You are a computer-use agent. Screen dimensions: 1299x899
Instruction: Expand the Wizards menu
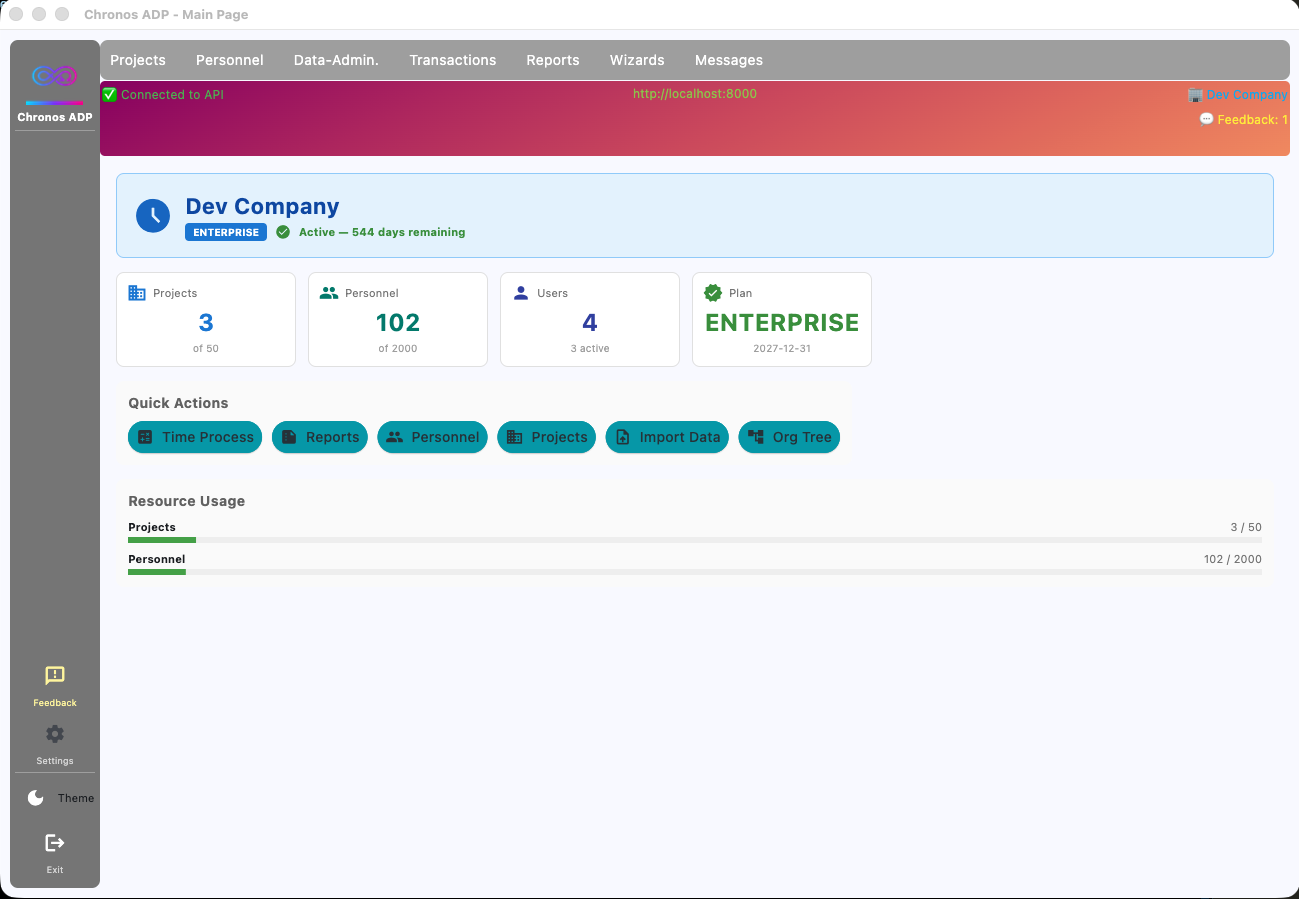click(x=637, y=60)
